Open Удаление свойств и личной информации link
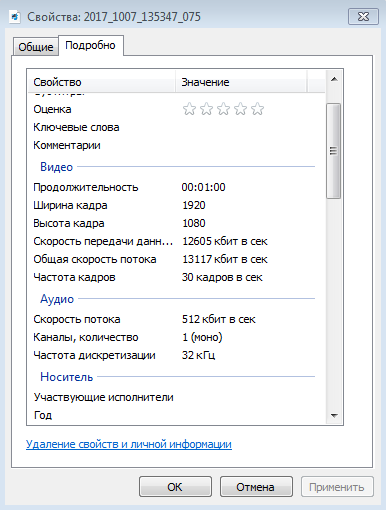 coord(129,444)
